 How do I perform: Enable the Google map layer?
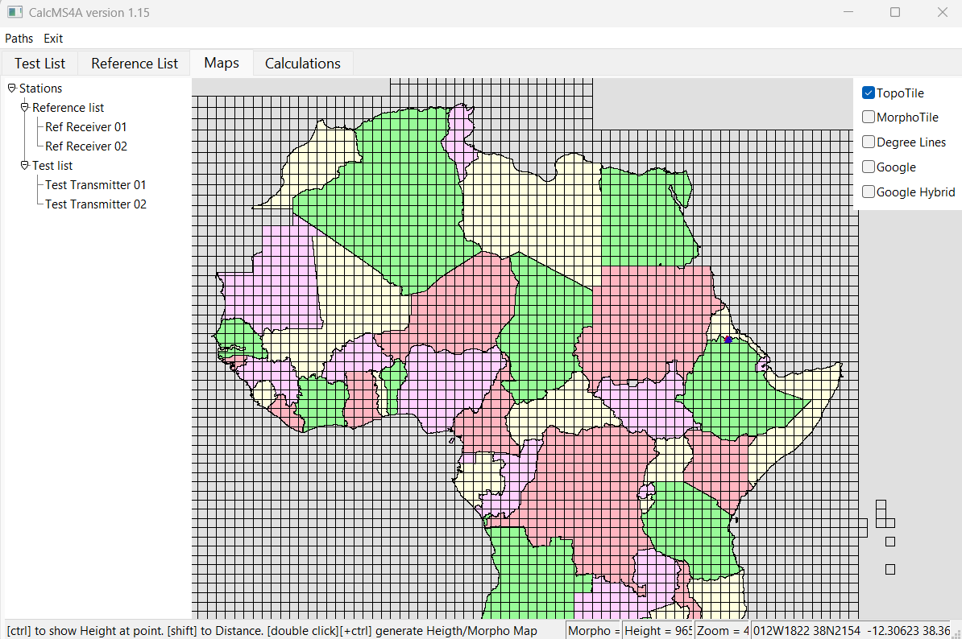pos(868,166)
